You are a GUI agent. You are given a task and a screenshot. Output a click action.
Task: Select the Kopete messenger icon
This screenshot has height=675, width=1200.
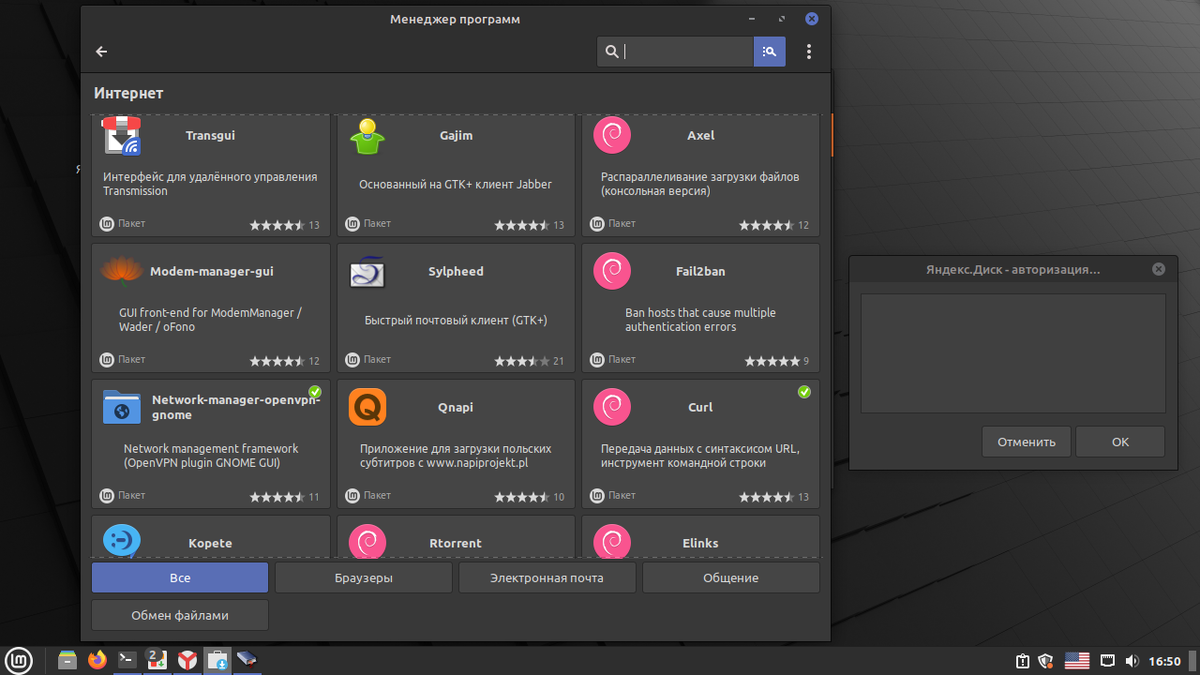[122, 540]
